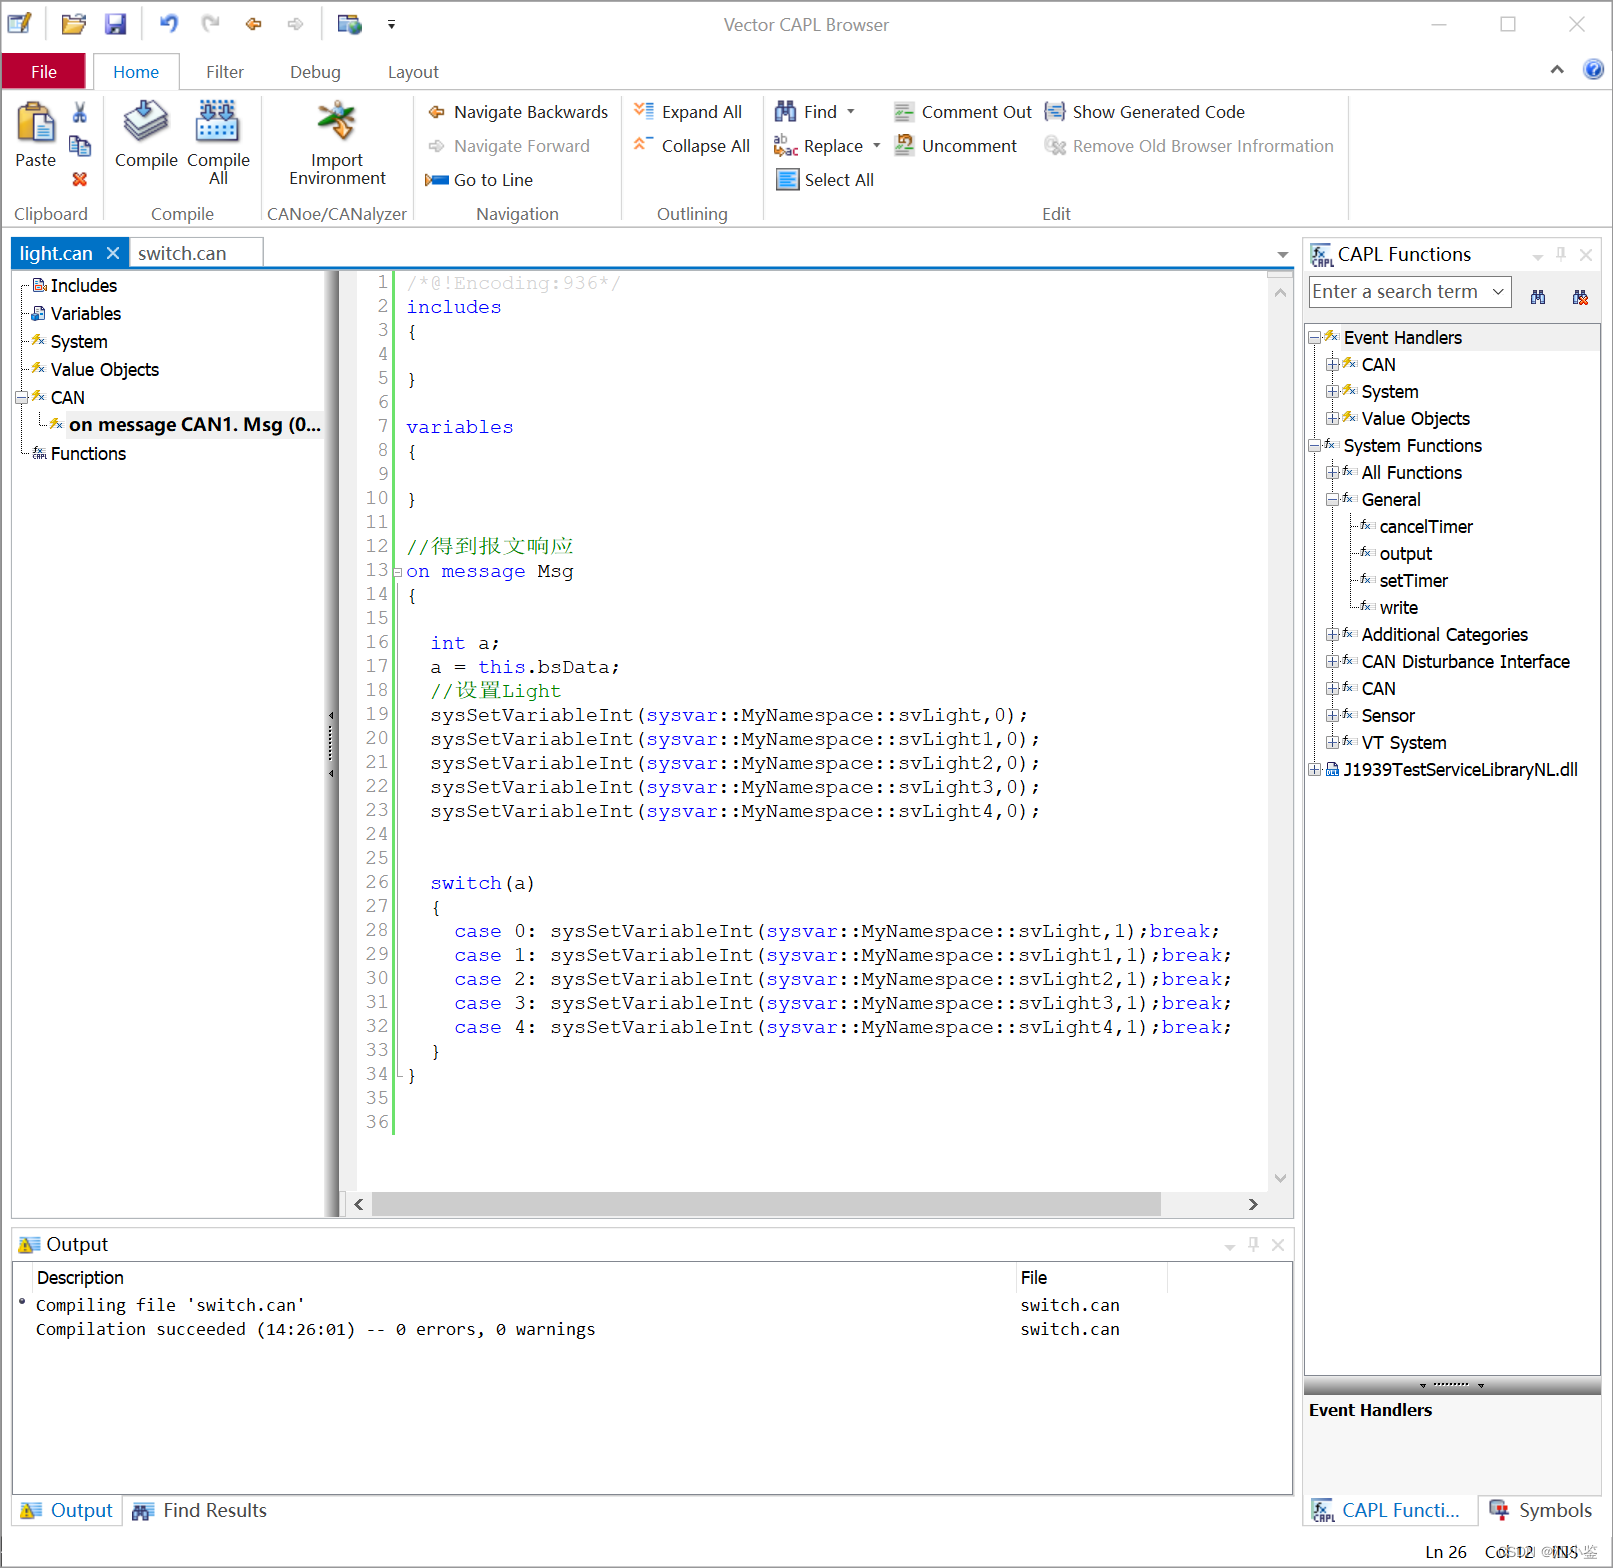Click Uncomment button
This screenshot has height=1568, width=1613.
(x=956, y=146)
